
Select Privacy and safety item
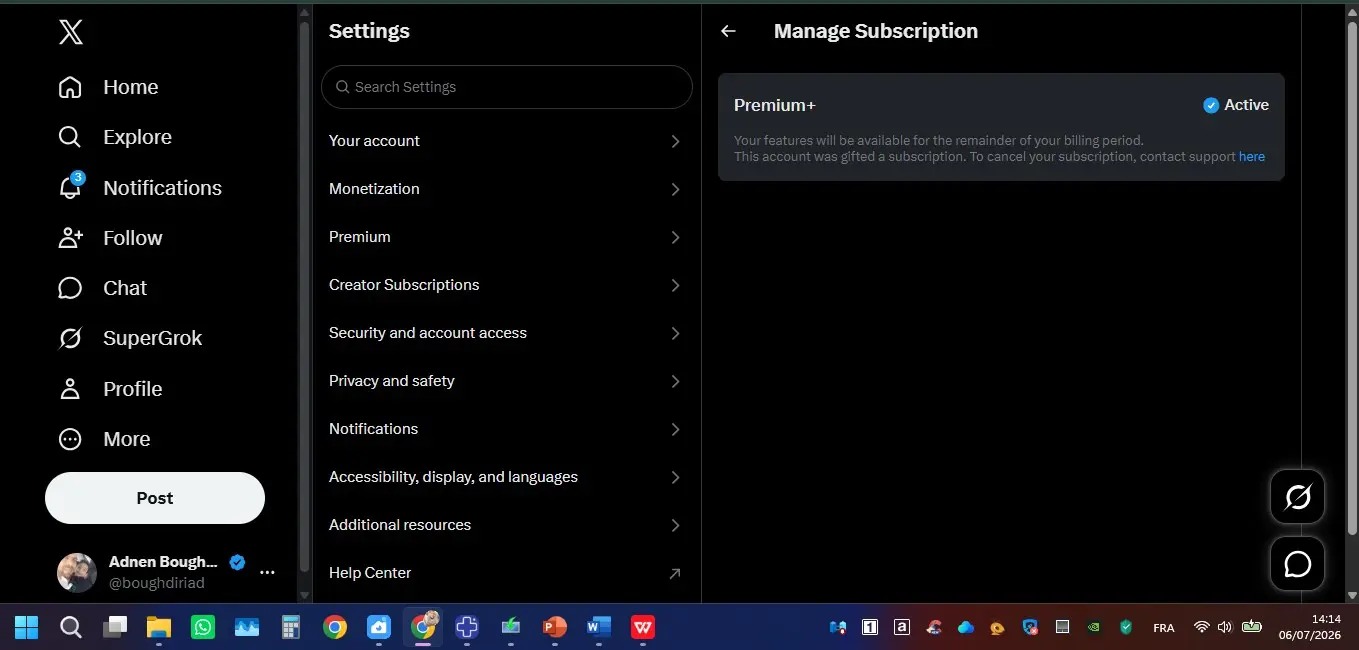coord(506,381)
